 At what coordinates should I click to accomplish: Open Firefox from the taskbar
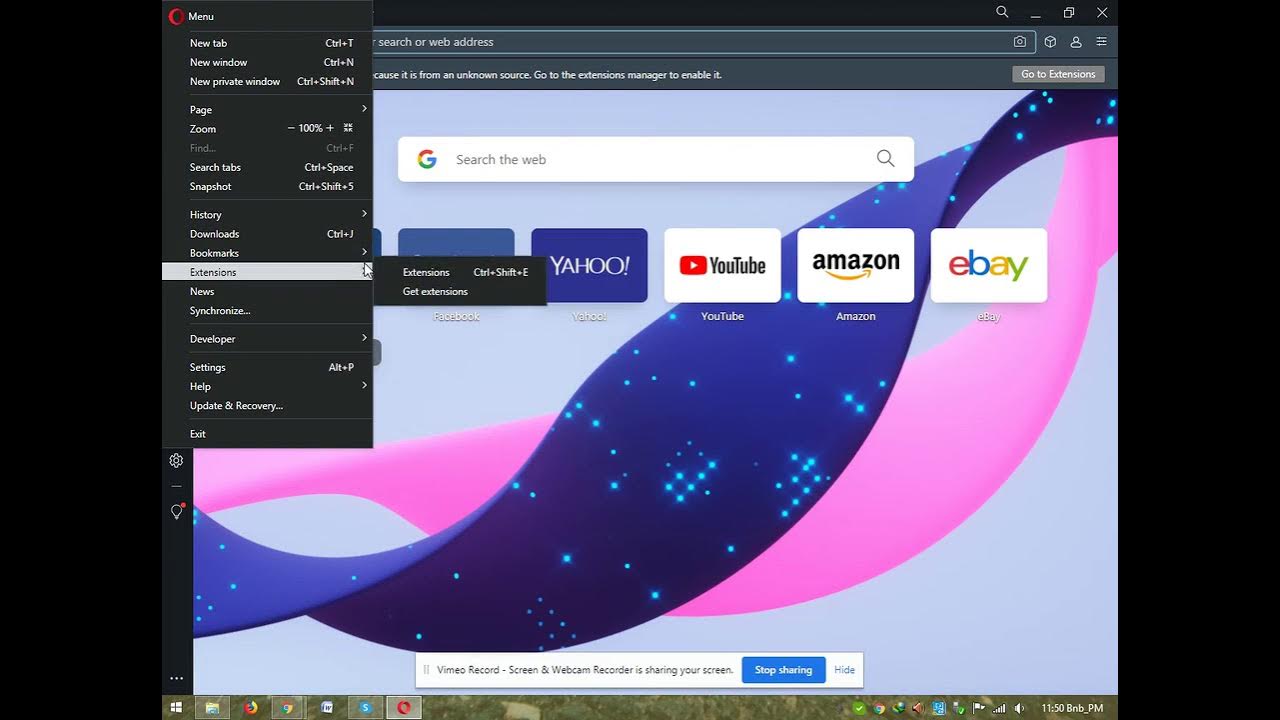pos(250,708)
